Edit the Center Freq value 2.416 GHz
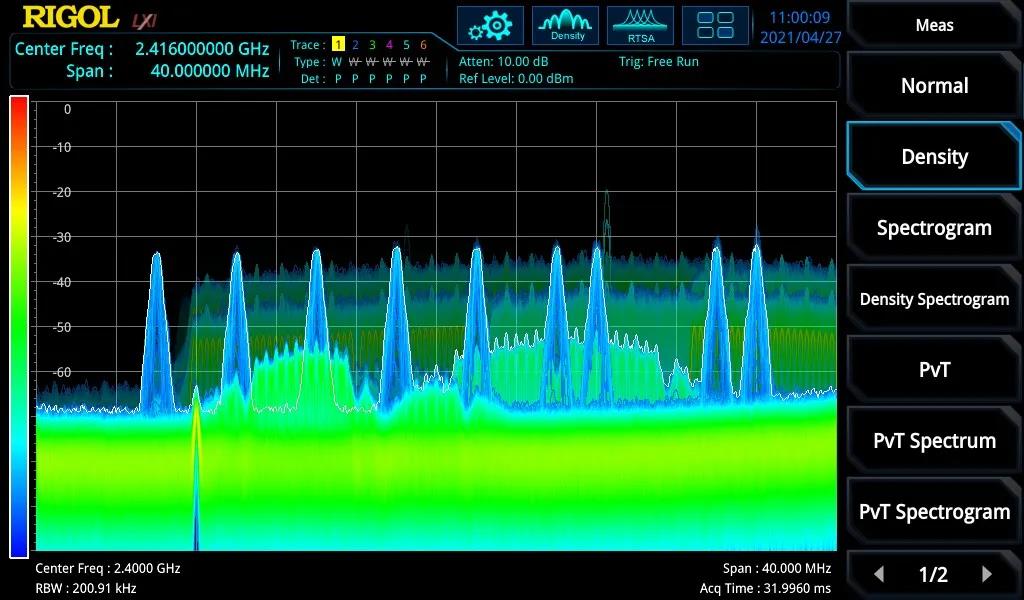Image resolution: width=1024 pixels, height=600 pixels. (202, 49)
